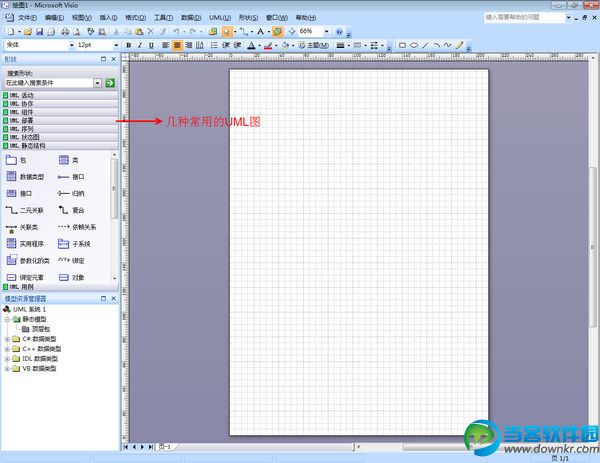Viewport: 600px width, 463px height.
Task: Open print preview from the toolbar
Action: 77,32
